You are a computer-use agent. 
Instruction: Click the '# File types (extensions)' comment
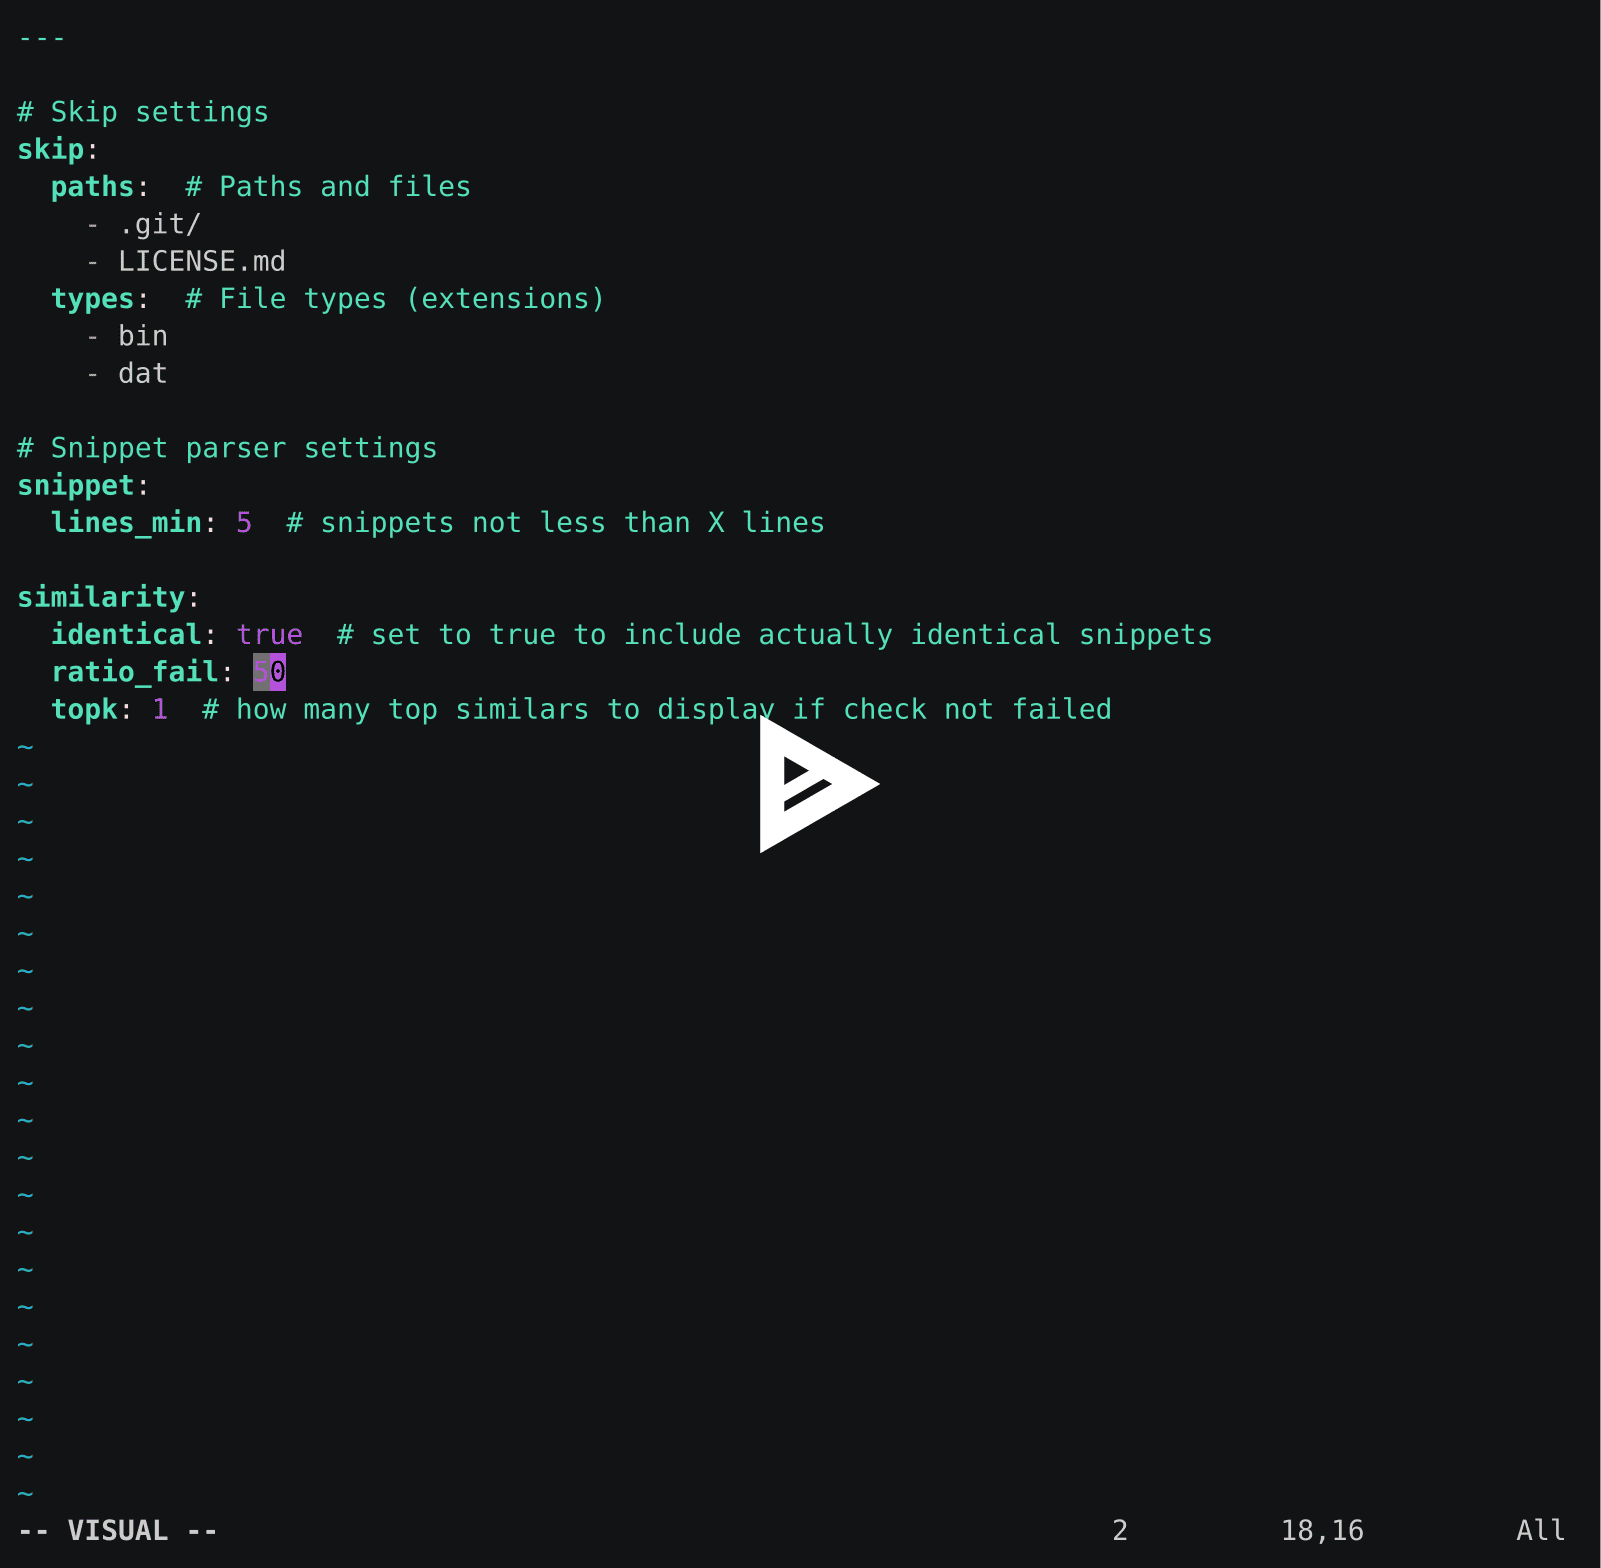395,299
